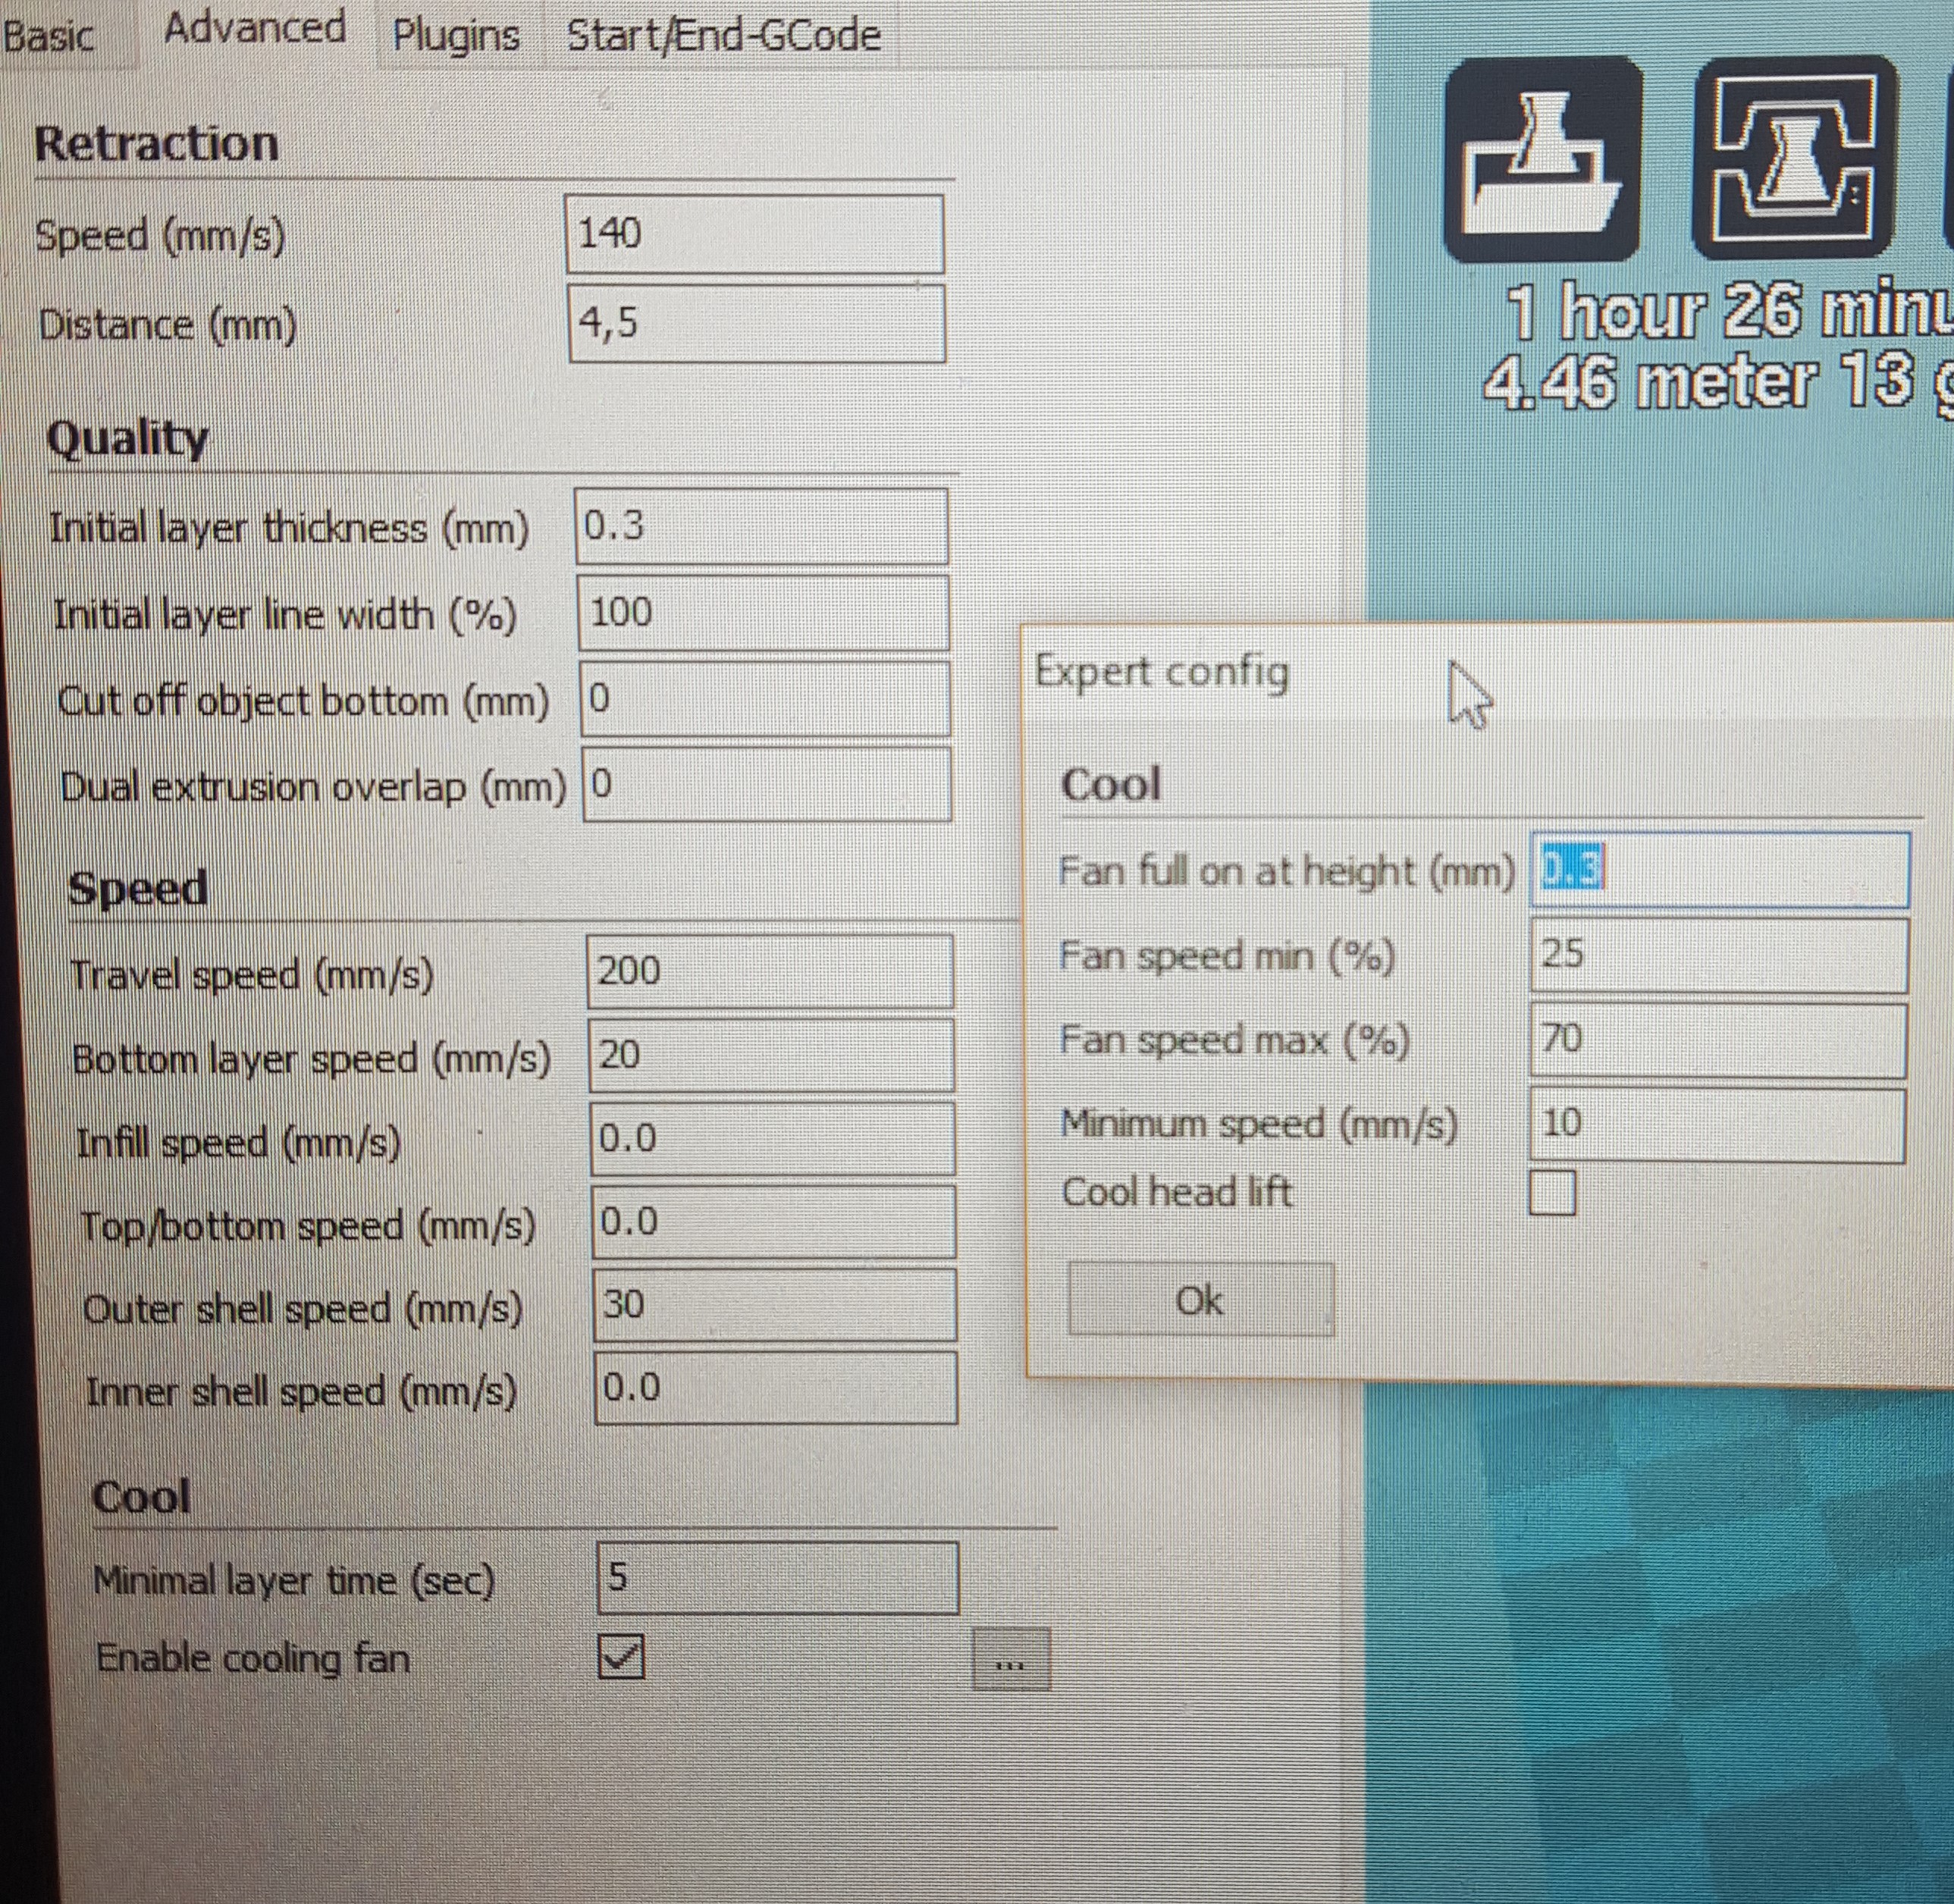The image size is (1954, 1904).
Task: Click Initial layer thickness field
Action: click(761, 527)
